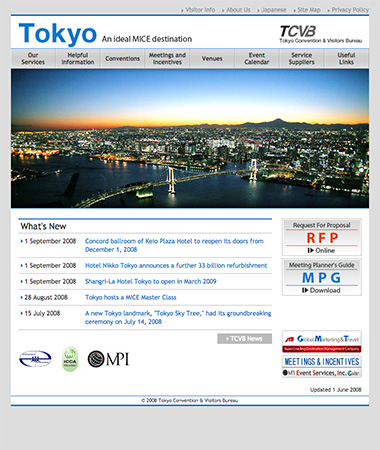This screenshot has width=380, height=450.
Task: Download the MPG Meeting Planner's Guide
Action: pos(322,277)
